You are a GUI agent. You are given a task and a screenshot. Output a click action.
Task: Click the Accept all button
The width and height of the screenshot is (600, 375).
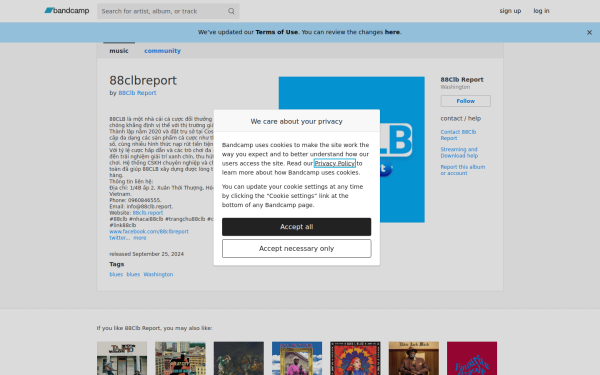296,227
